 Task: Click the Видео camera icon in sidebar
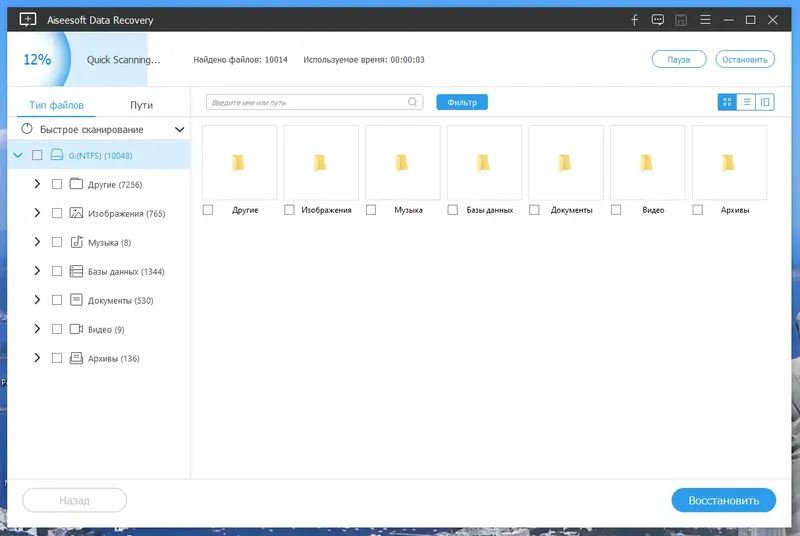tap(76, 329)
